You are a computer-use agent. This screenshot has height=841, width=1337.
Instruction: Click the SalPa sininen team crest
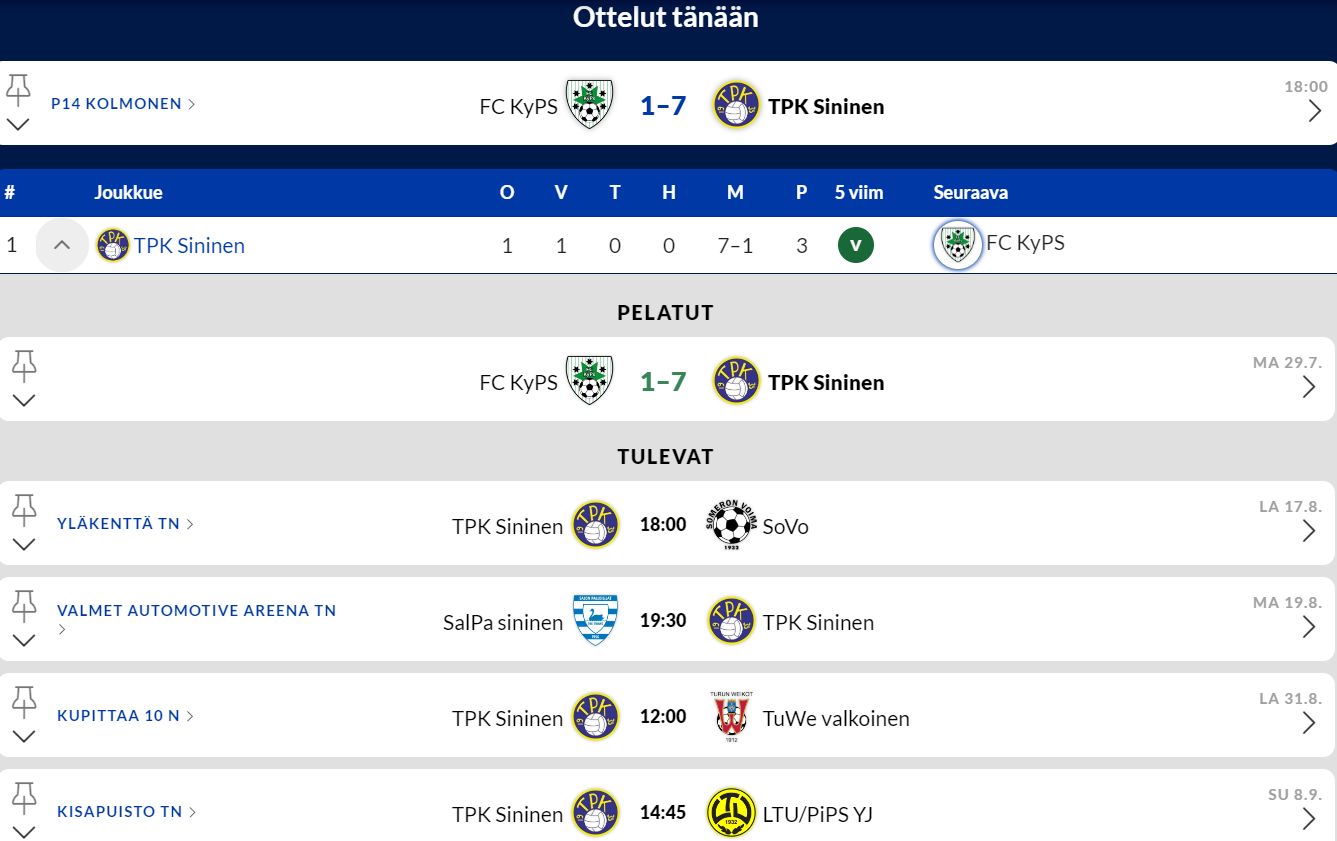coord(595,621)
